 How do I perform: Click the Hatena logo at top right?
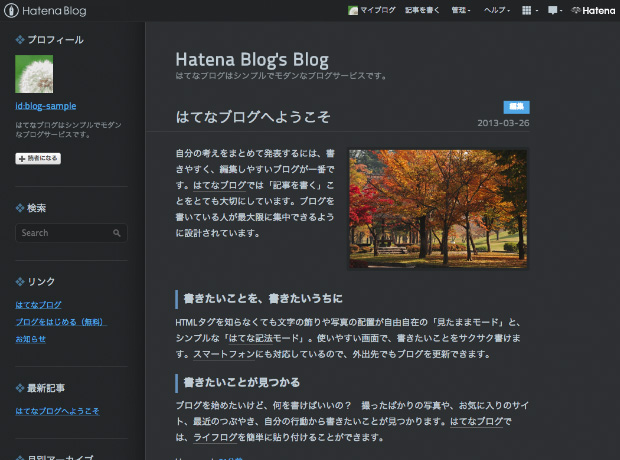[x=594, y=11]
